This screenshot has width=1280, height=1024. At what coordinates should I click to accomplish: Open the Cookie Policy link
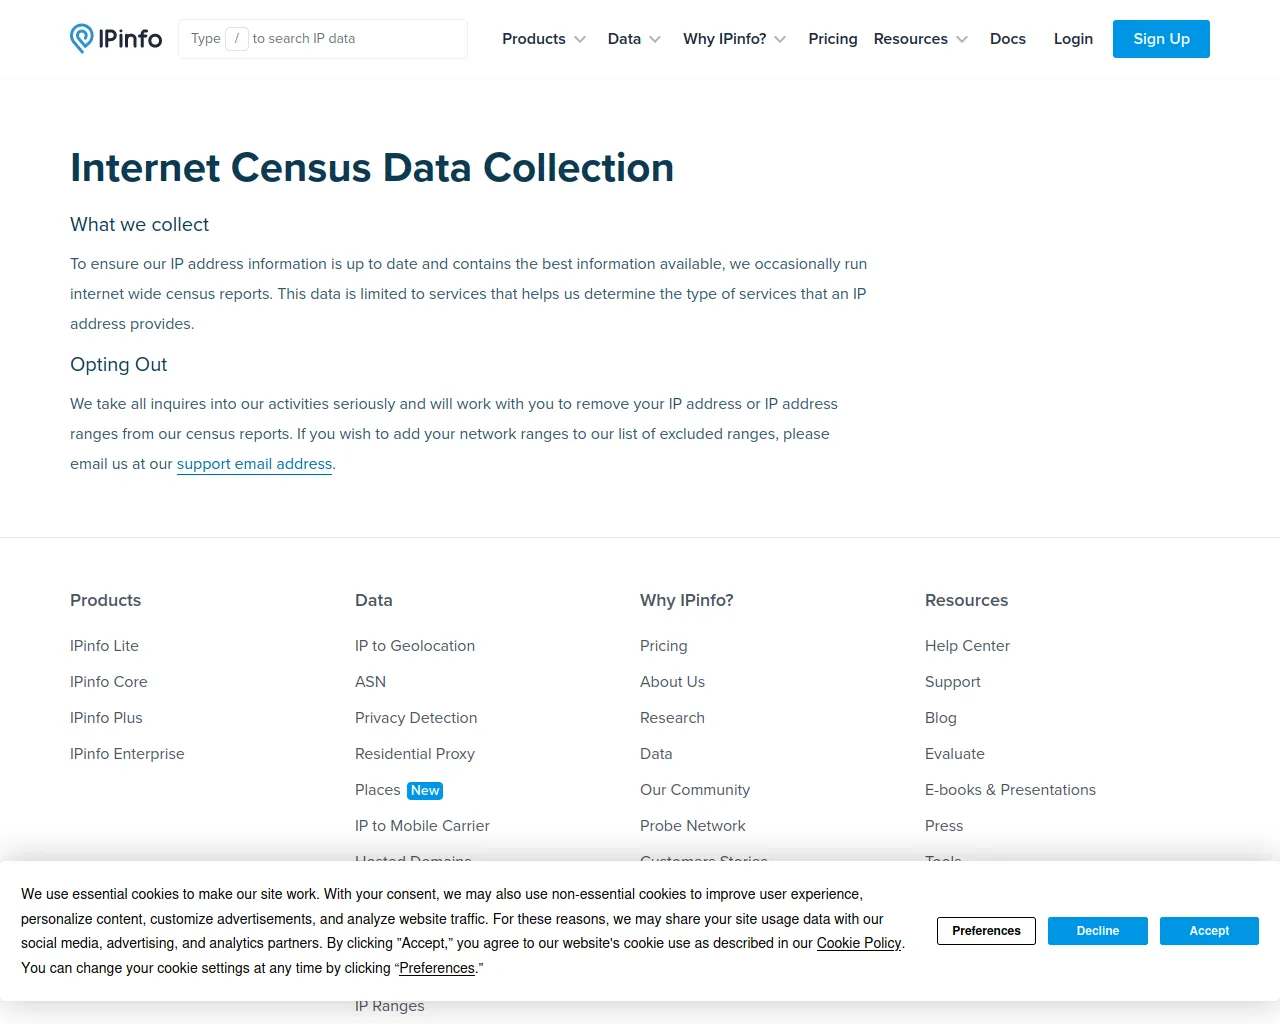coord(858,943)
